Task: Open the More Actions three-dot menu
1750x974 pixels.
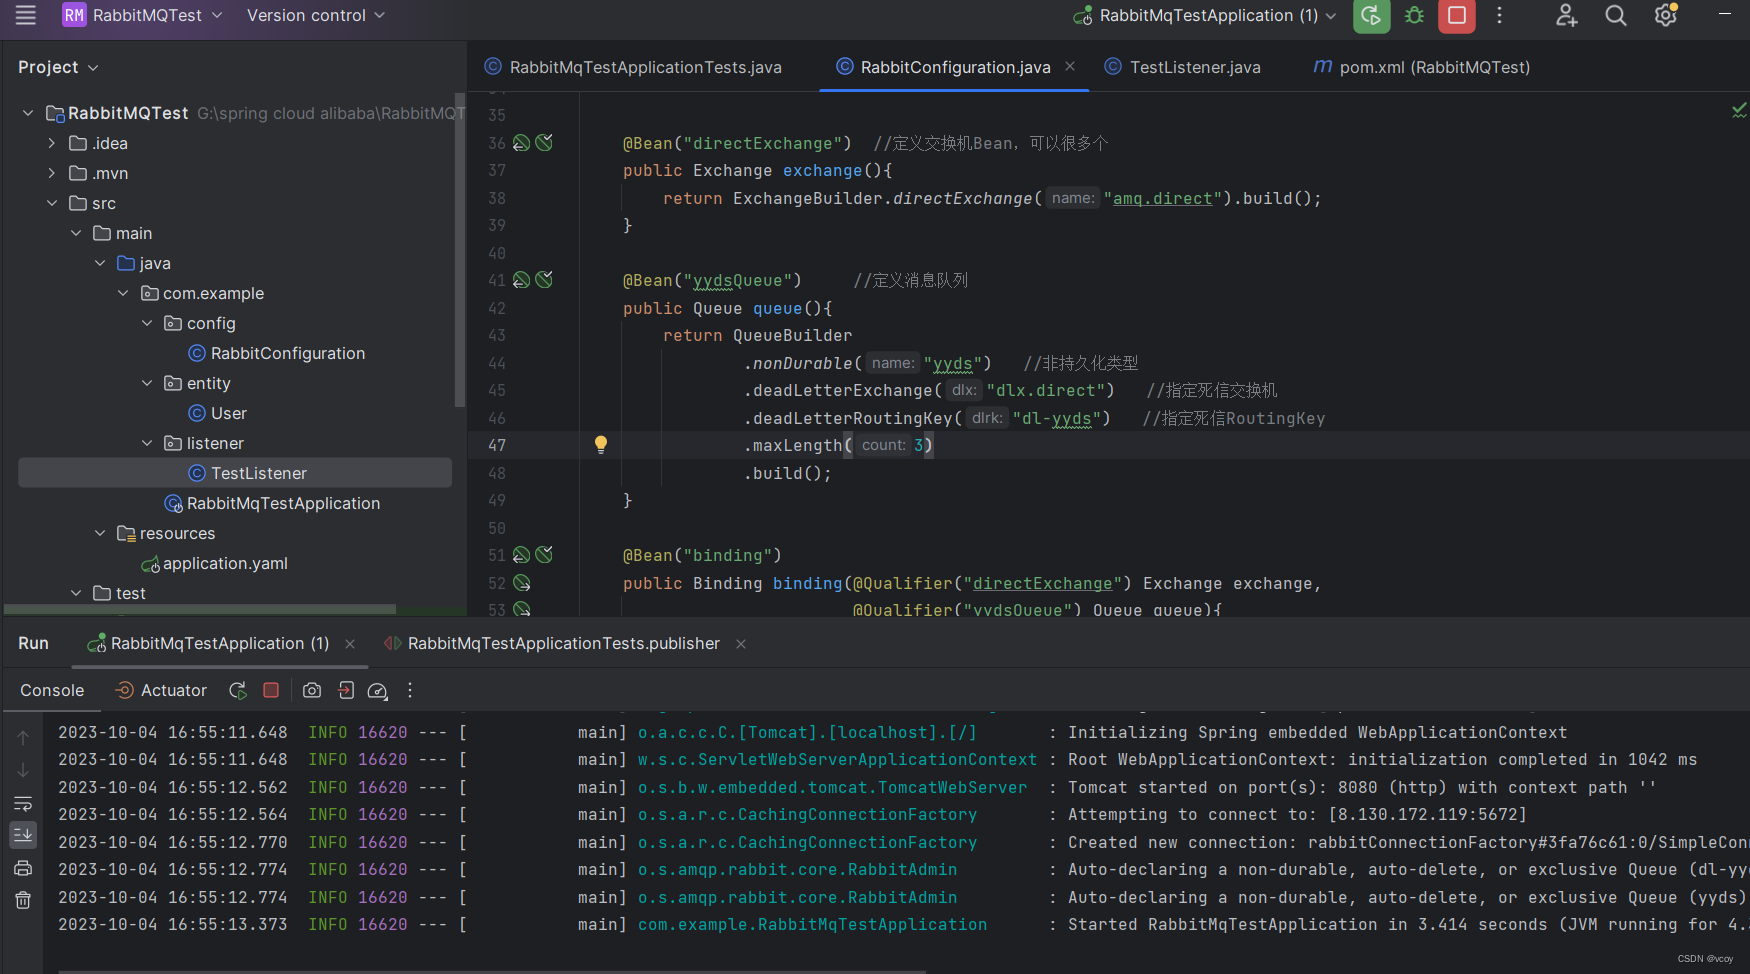Action: point(1499,15)
